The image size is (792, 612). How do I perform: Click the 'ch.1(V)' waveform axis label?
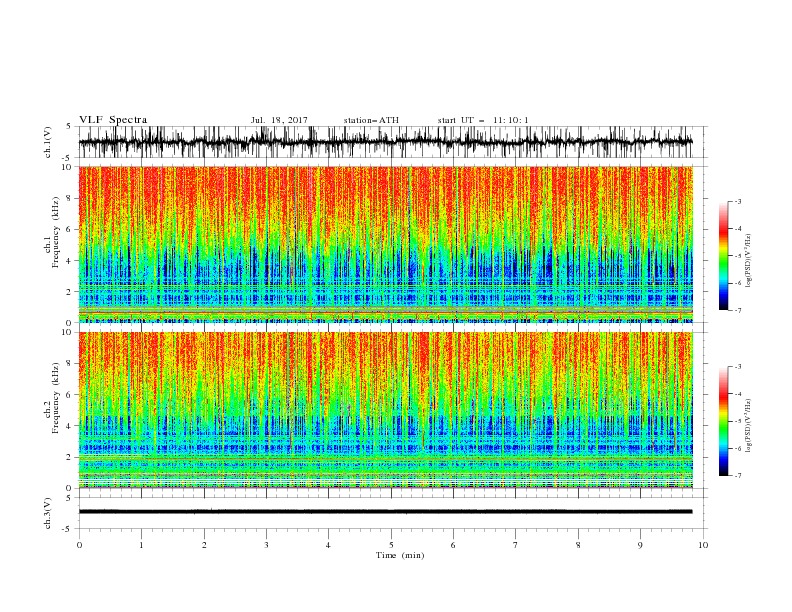click(48, 142)
